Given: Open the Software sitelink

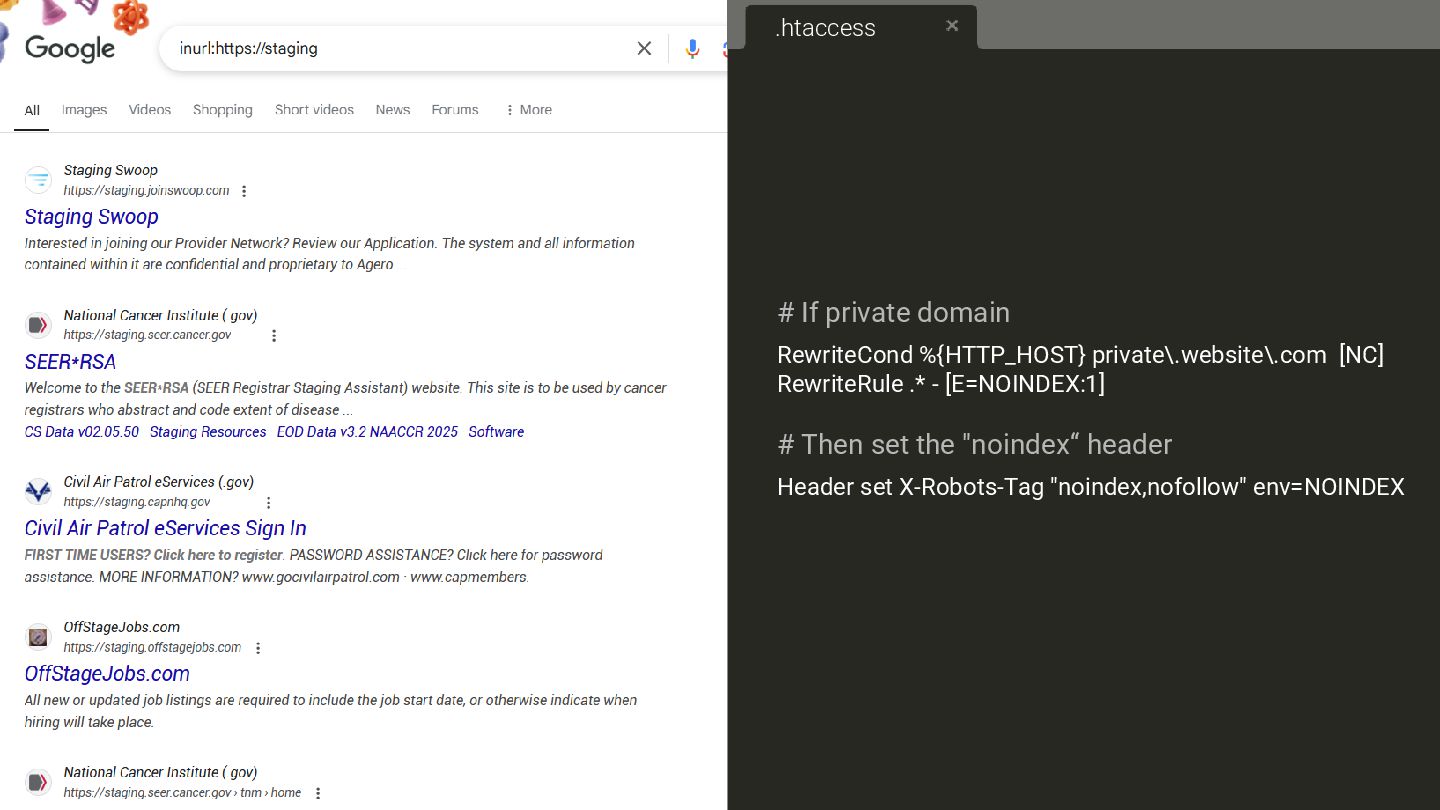Looking at the screenshot, I should coord(496,432).
